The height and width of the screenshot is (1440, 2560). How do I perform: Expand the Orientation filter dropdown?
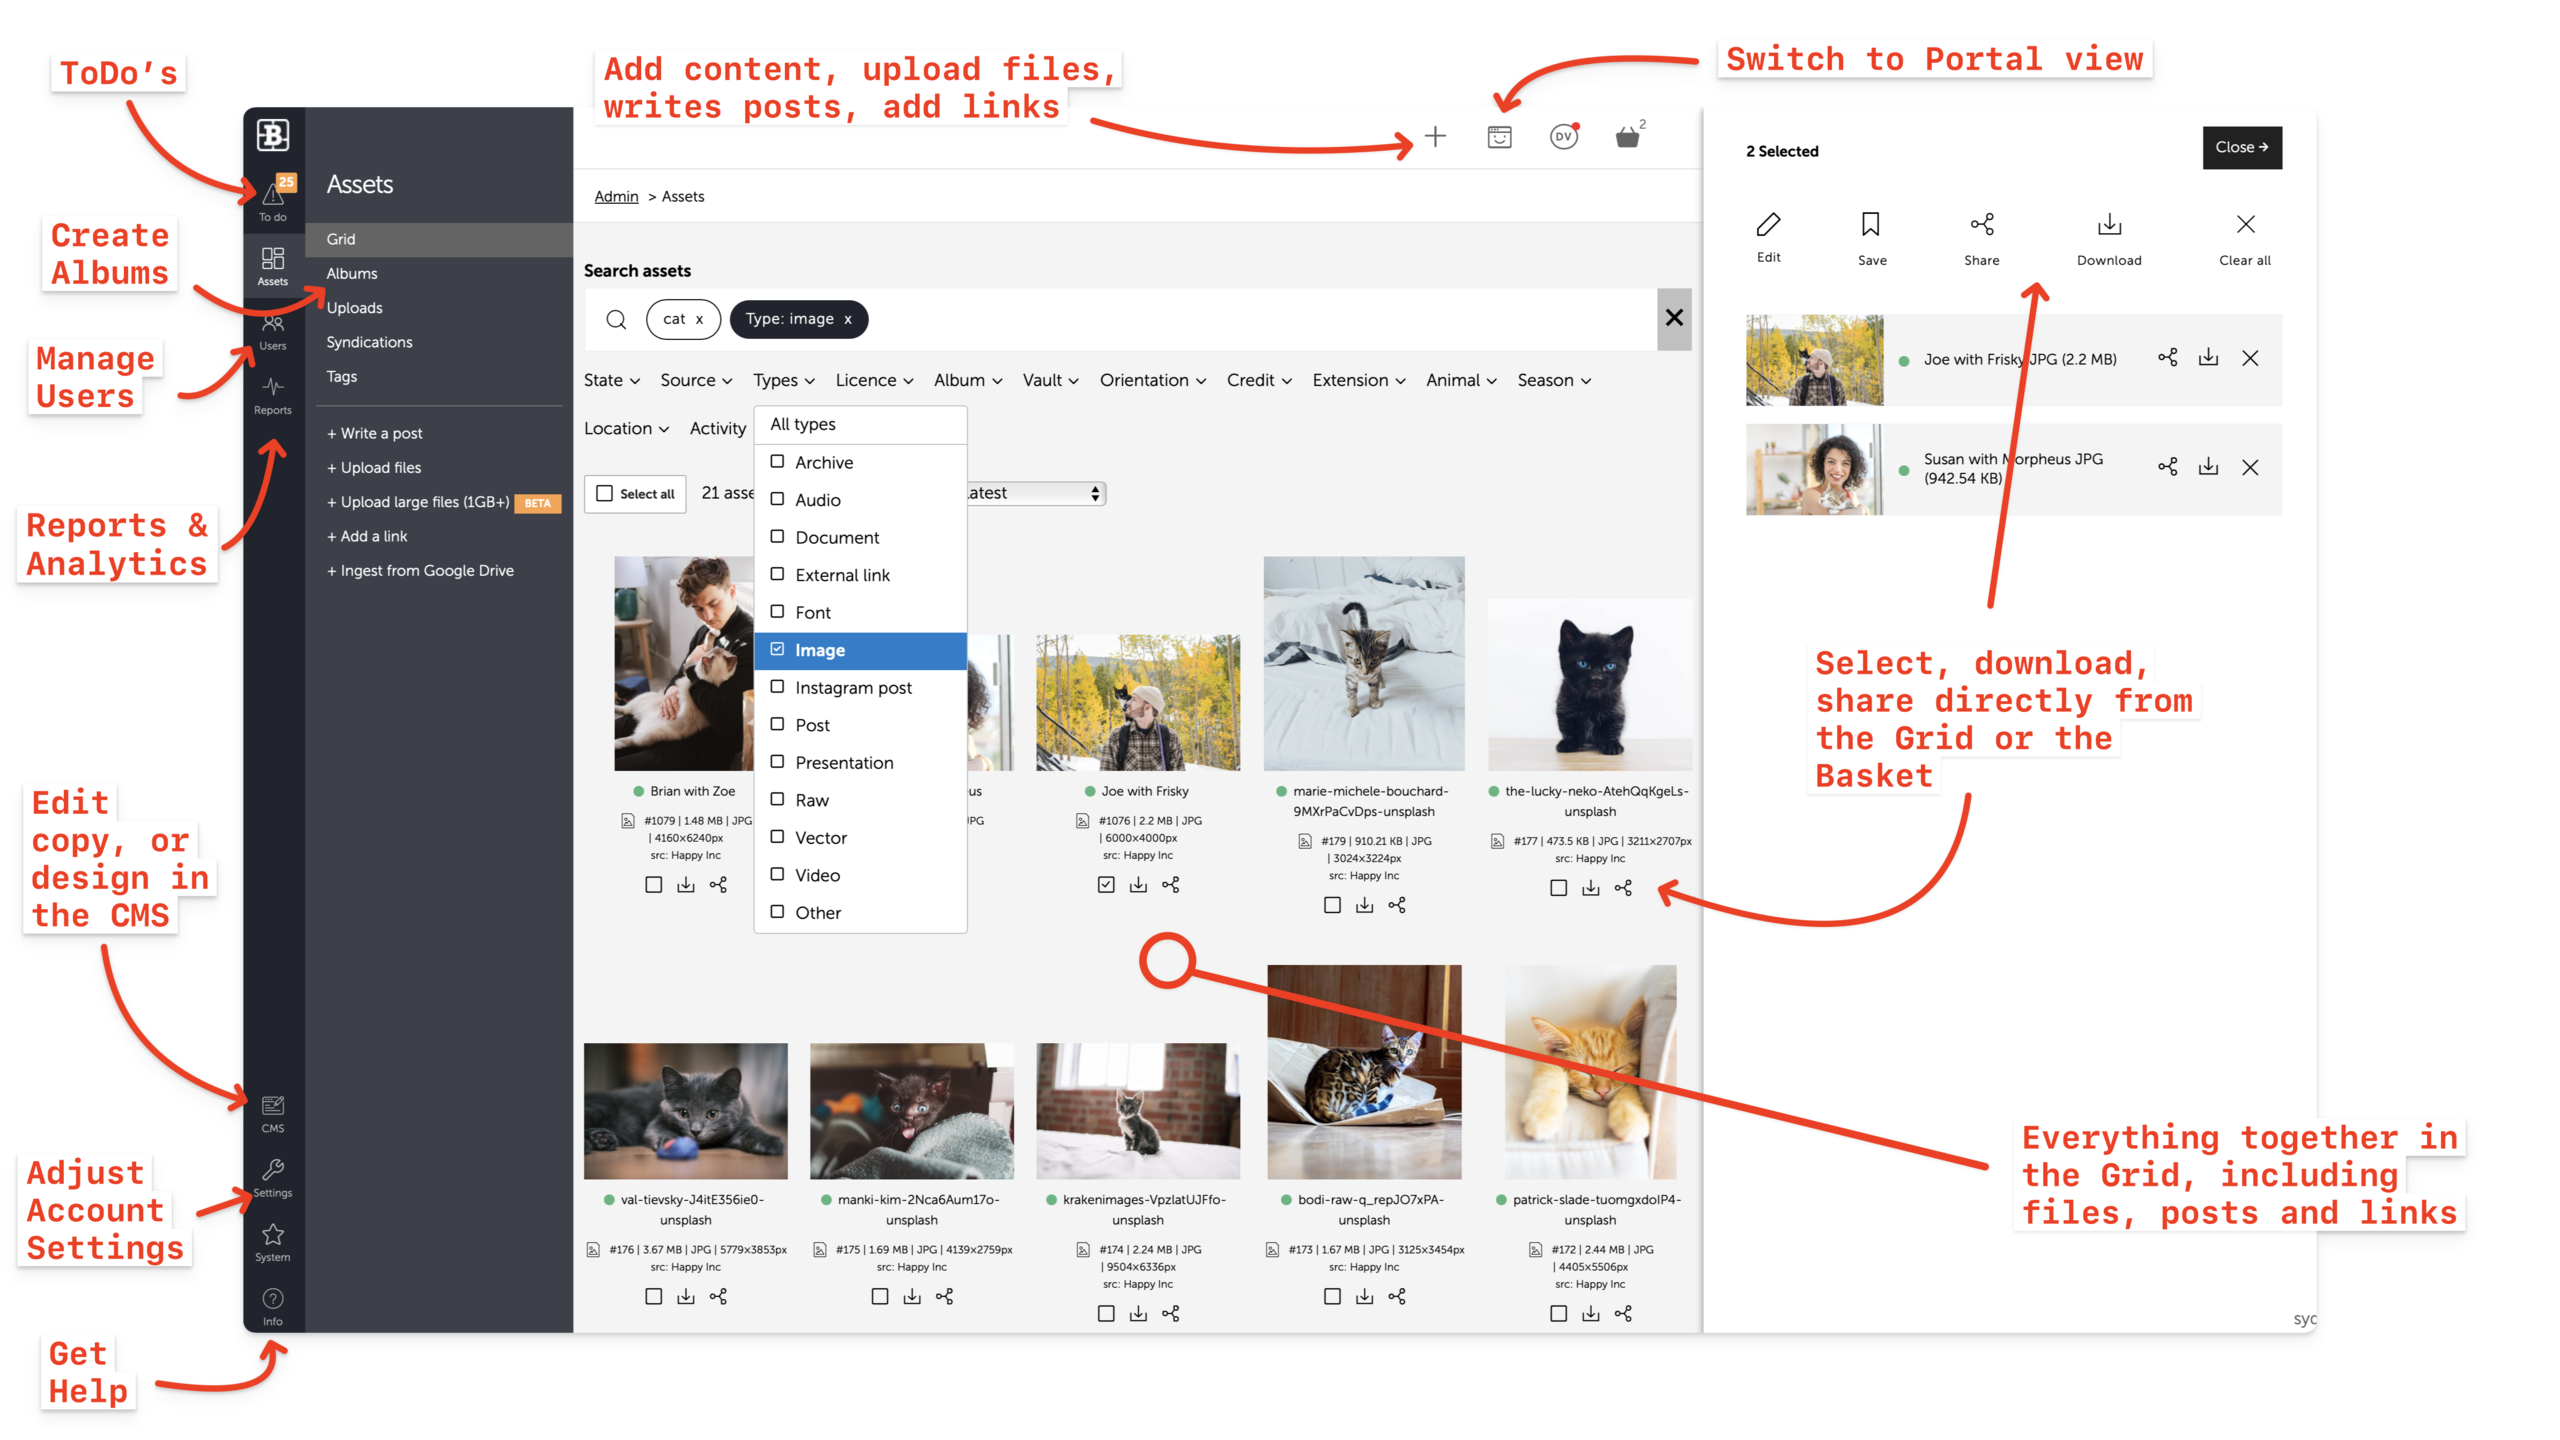(x=1152, y=380)
